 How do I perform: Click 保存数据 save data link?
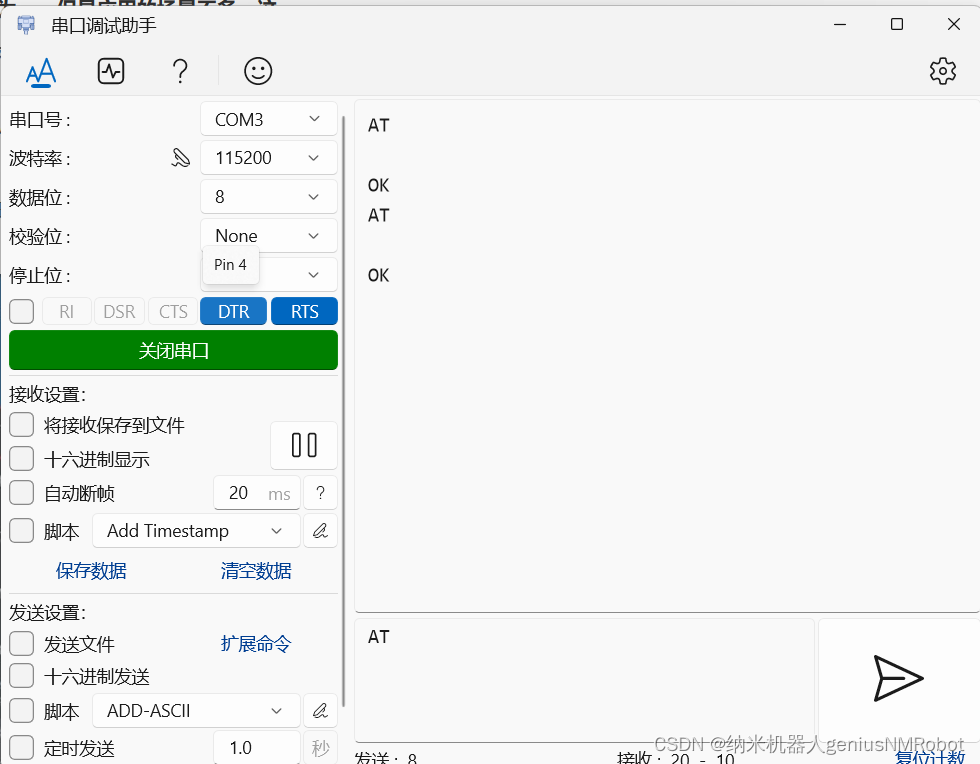tap(91, 571)
